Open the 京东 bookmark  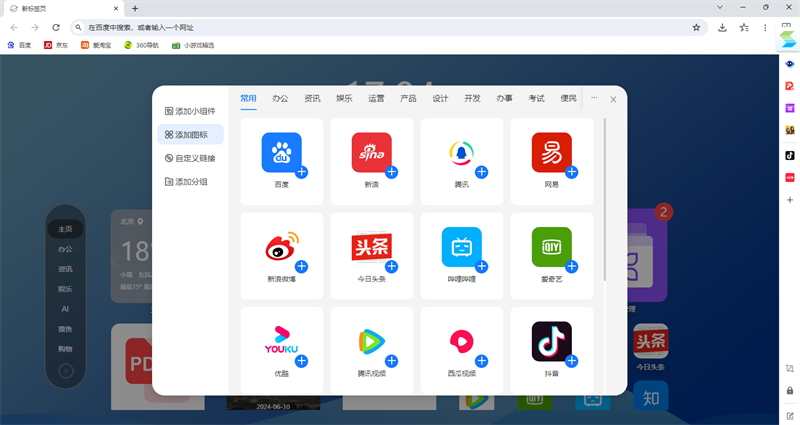[x=56, y=45]
